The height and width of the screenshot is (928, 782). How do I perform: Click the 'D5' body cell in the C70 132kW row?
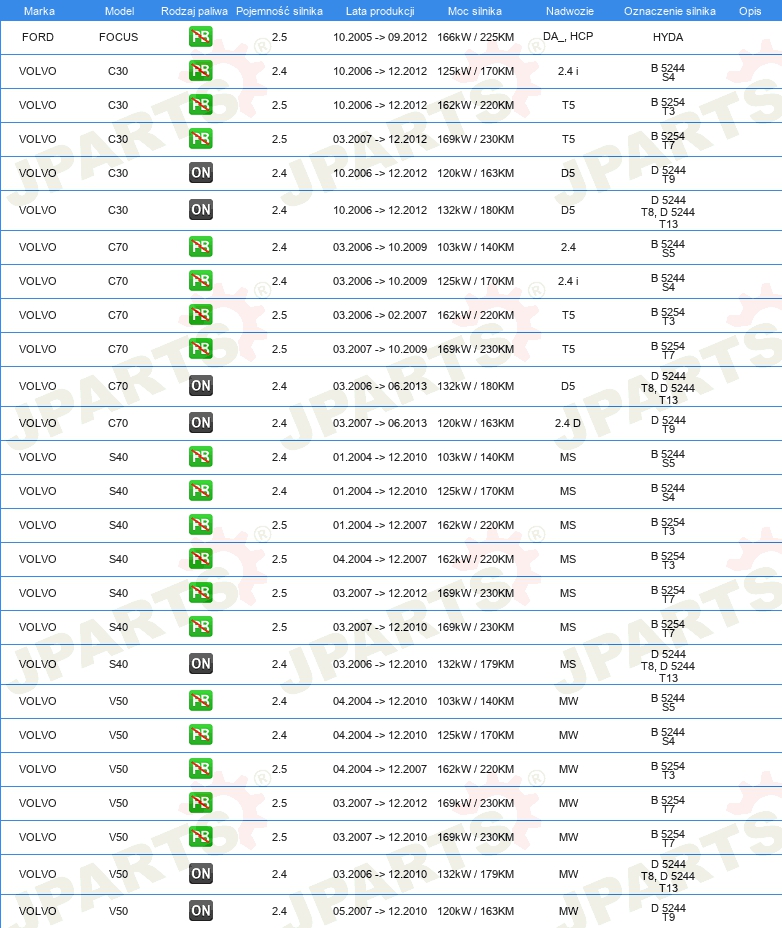pyautogui.click(x=568, y=386)
